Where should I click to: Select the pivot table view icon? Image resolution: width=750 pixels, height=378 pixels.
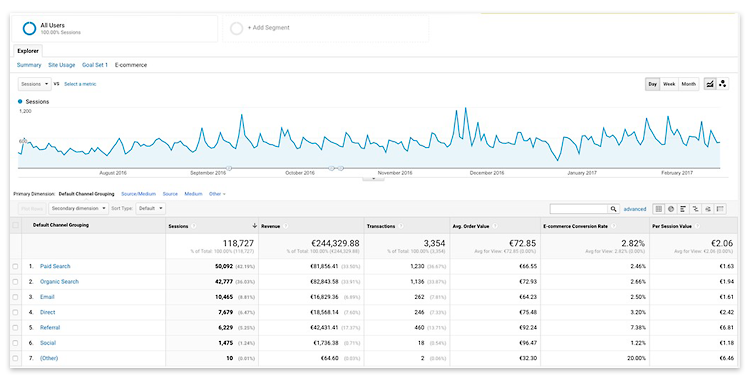point(720,209)
